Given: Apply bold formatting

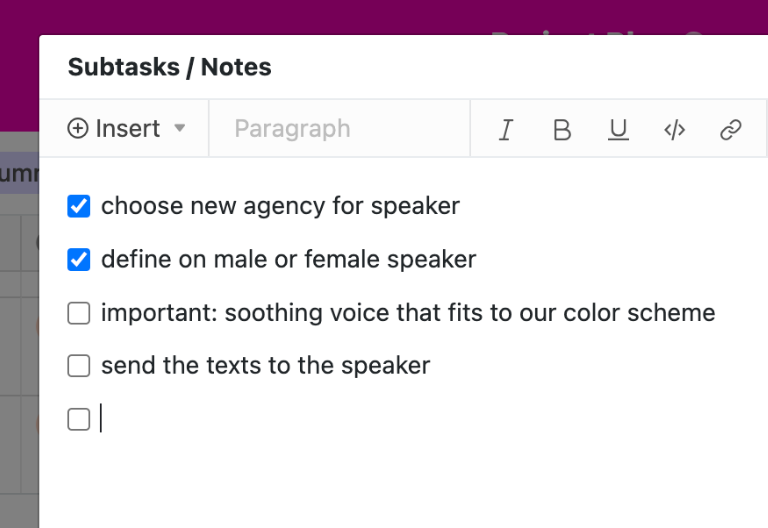Looking at the screenshot, I should [x=562, y=129].
